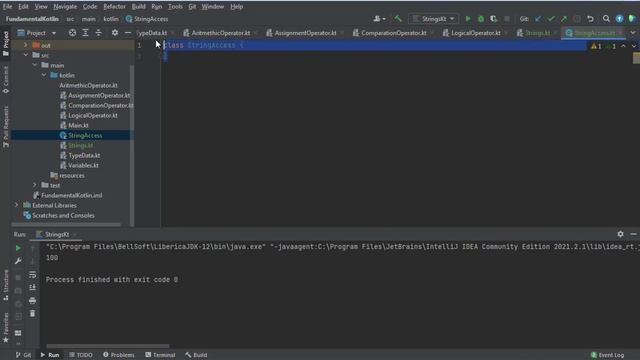Switch to the LogicalOperator.kt tab
The width and height of the screenshot is (640, 360).
[476, 33]
